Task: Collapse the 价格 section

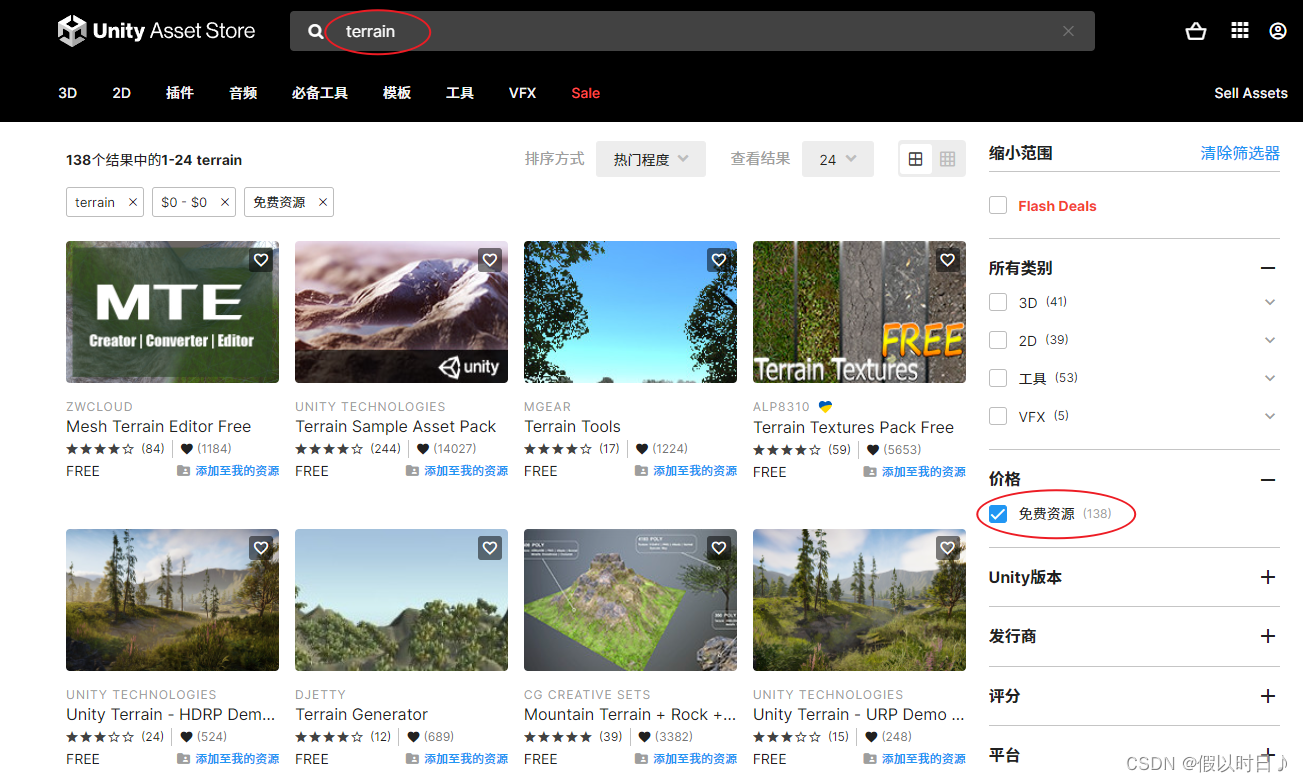Action: point(1268,480)
